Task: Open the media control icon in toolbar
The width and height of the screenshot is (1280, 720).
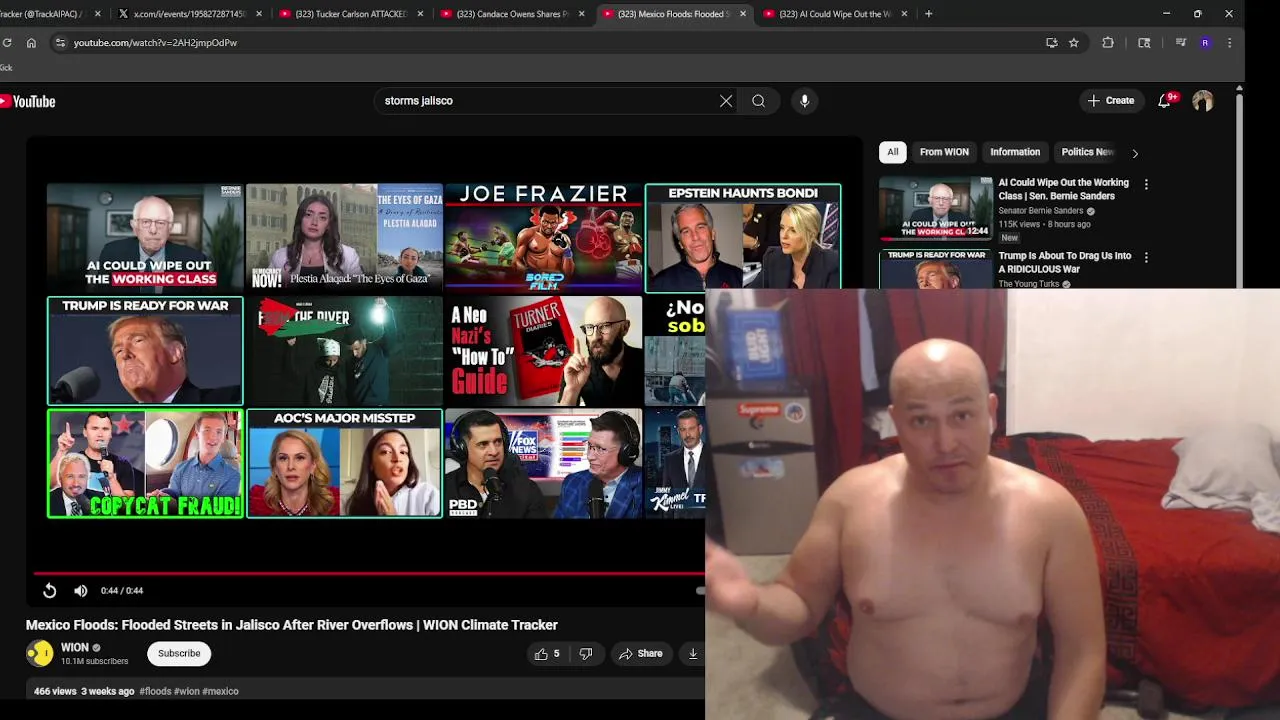Action: point(1181,43)
